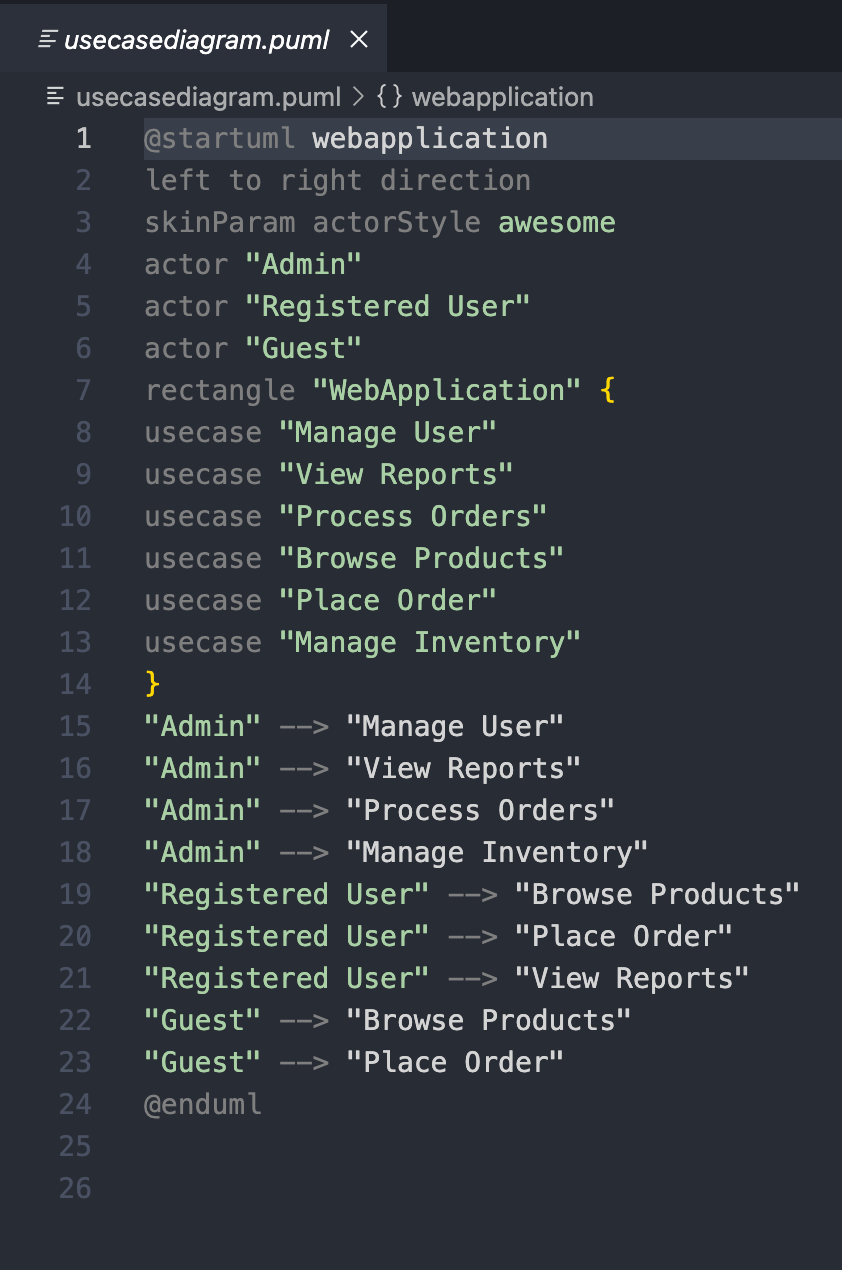This screenshot has height=1270, width=842.
Task: Click line number 14 in the gutter
Action: (x=75, y=685)
